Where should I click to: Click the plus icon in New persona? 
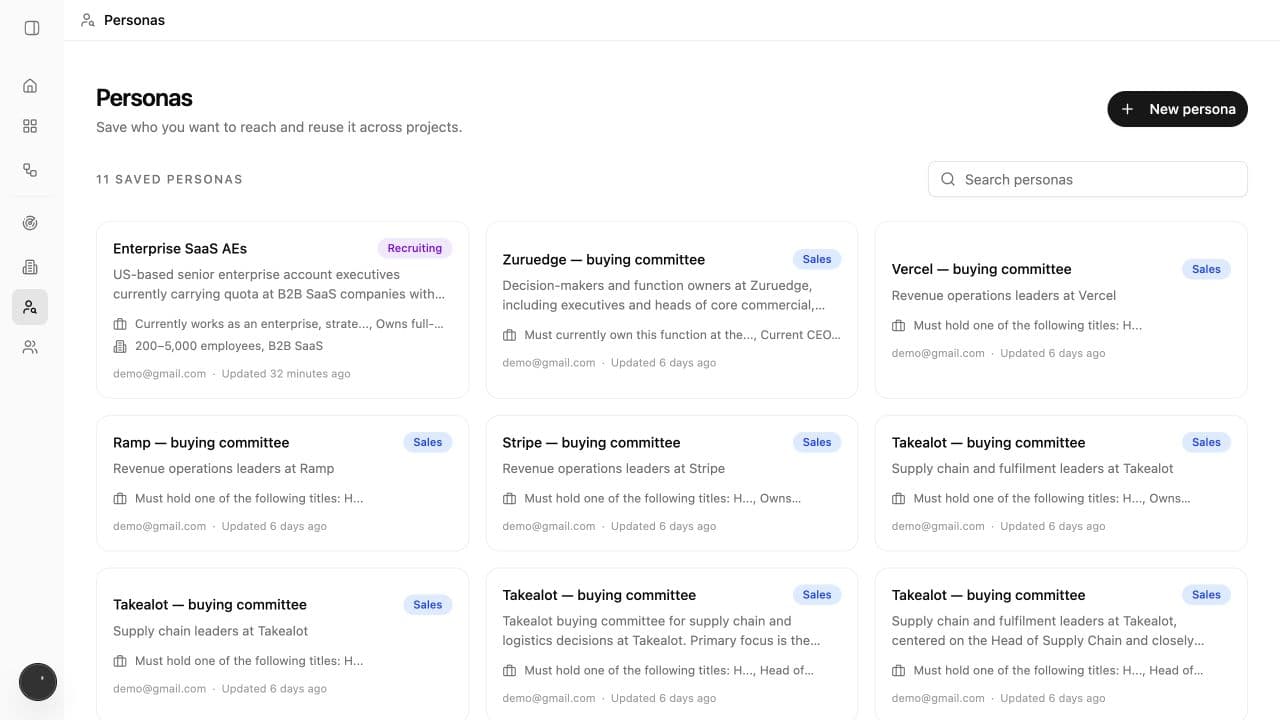pyautogui.click(x=1127, y=109)
